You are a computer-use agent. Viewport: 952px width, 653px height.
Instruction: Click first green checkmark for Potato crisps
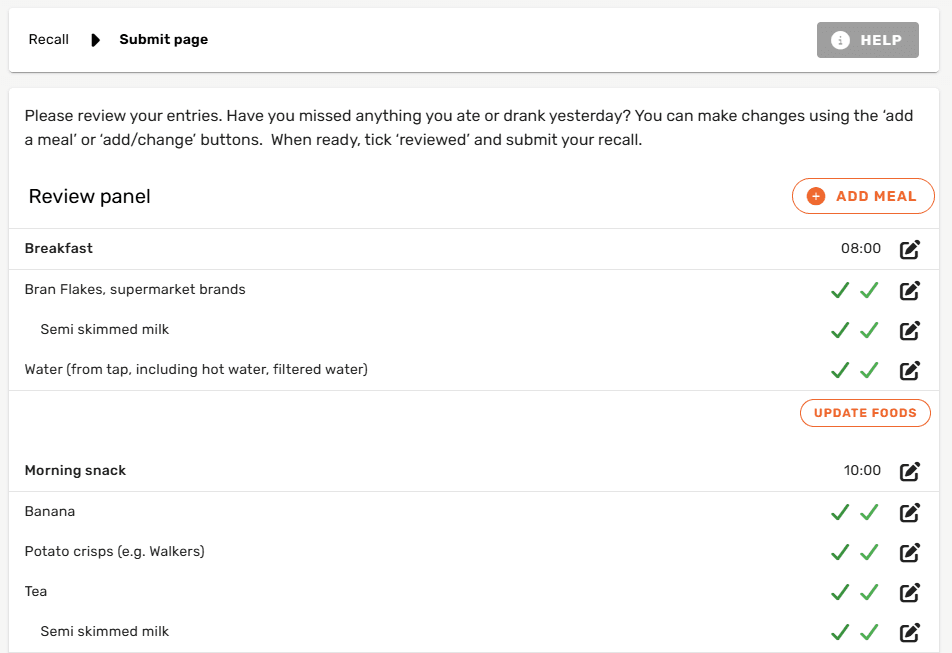pyautogui.click(x=840, y=552)
